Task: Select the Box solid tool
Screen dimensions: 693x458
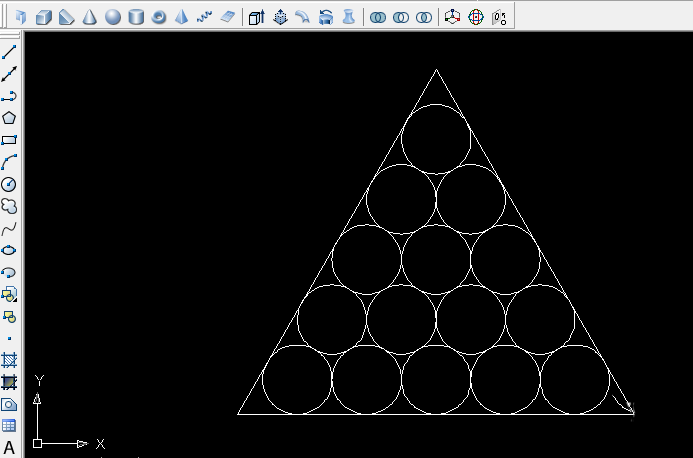Action: coord(44,17)
